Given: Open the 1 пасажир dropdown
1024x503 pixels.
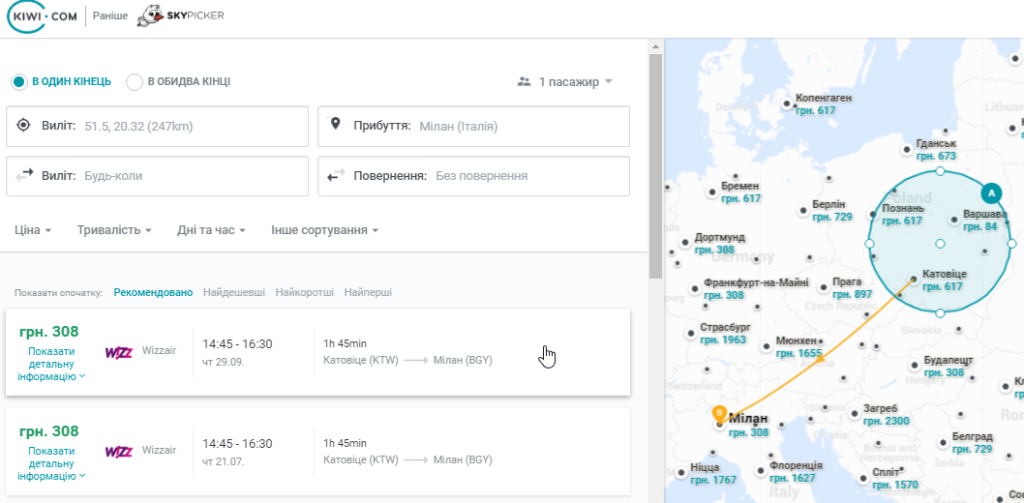Looking at the screenshot, I should [566, 82].
